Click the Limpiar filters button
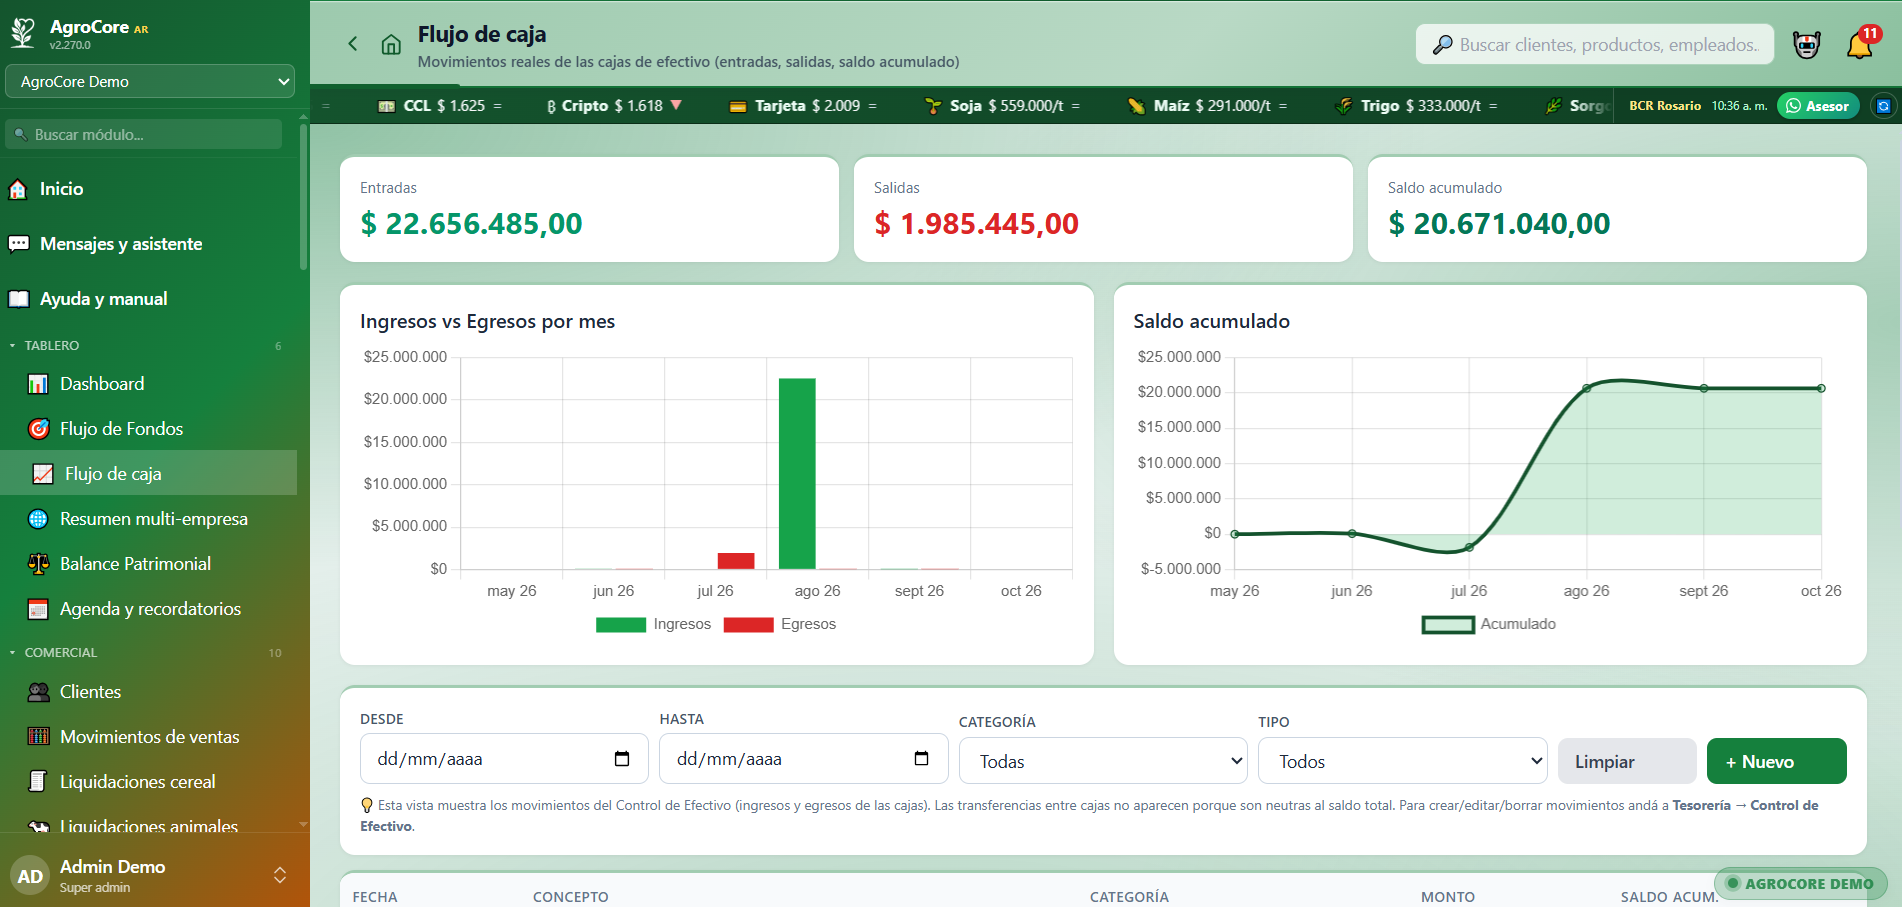 pos(1627,761)
